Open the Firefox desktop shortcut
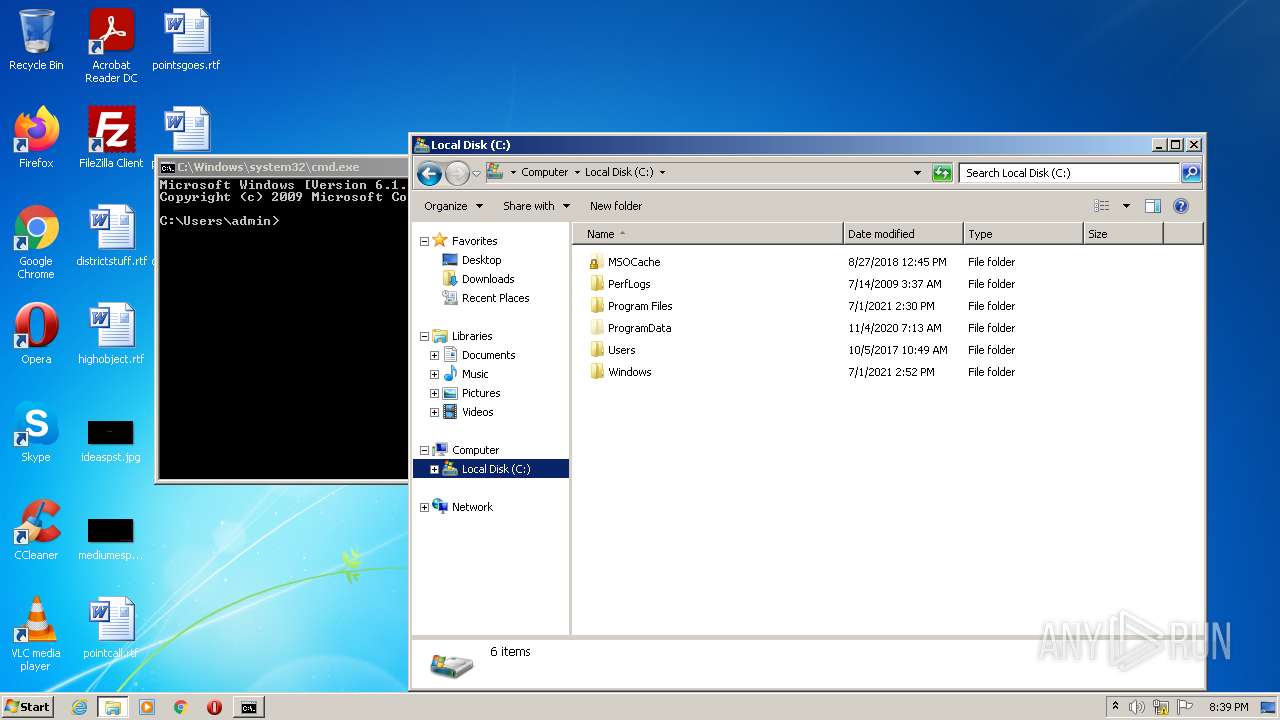1280x720 pixels. [36, 138]
